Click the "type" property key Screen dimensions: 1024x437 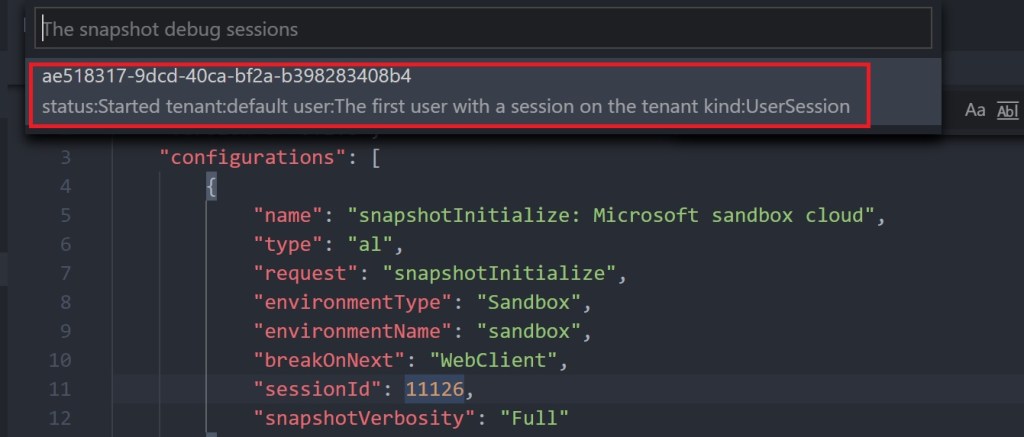292,244
